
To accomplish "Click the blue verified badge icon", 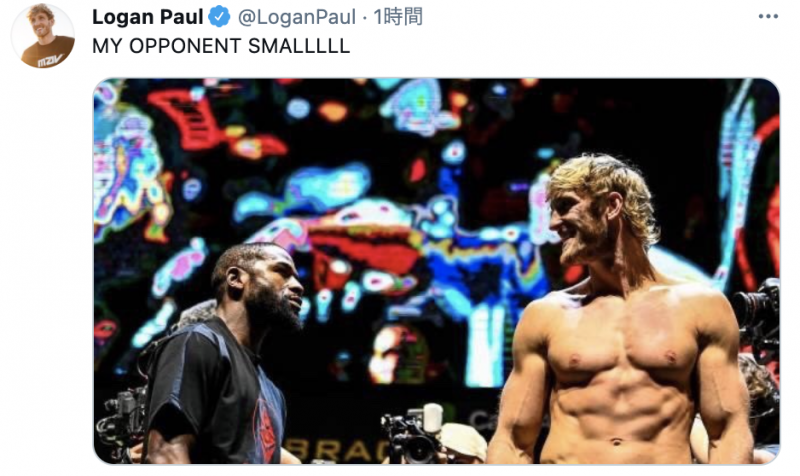I will pos(219,17).
